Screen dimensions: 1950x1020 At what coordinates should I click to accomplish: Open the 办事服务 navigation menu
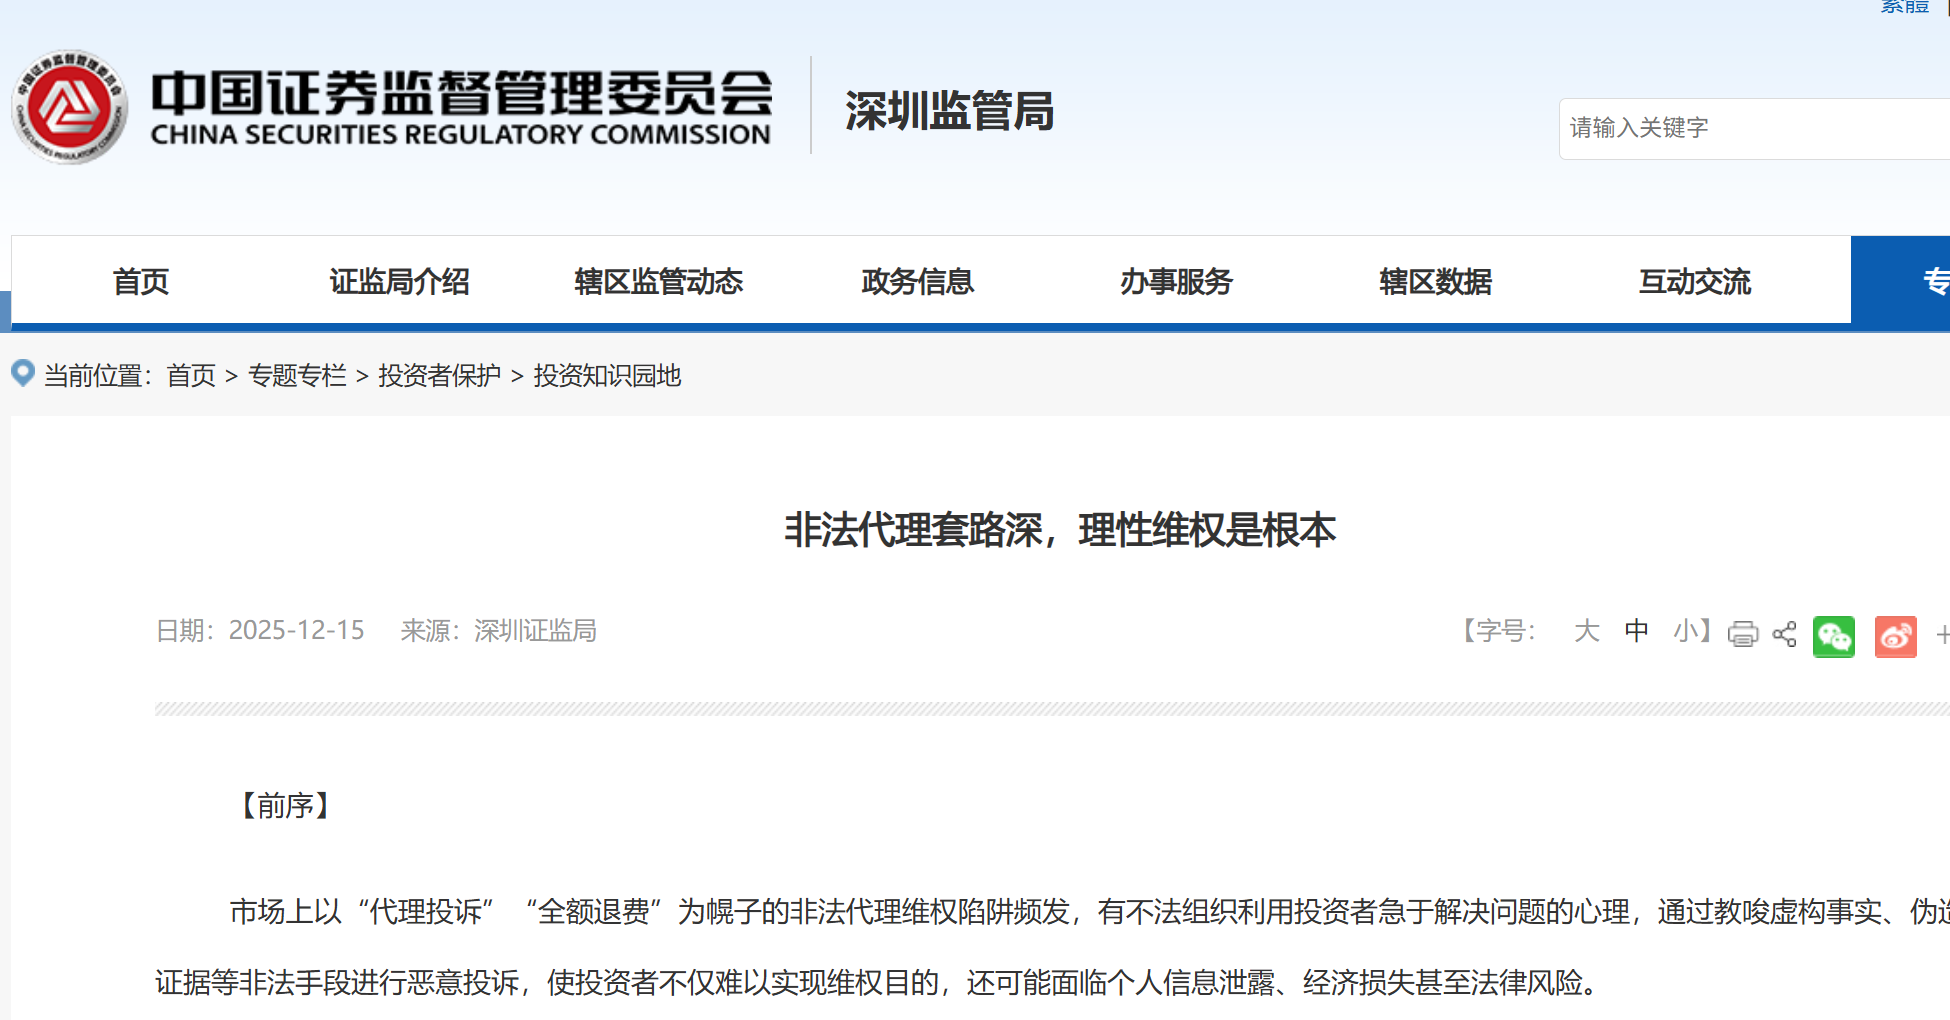pos(1175,282)
